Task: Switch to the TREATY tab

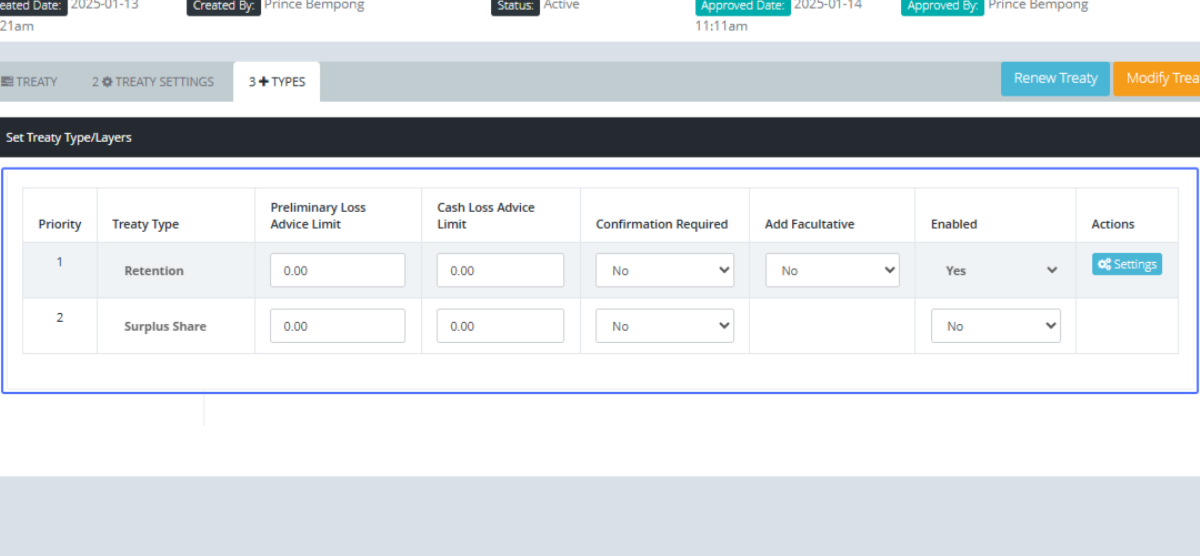Action: tap(30, 82)
